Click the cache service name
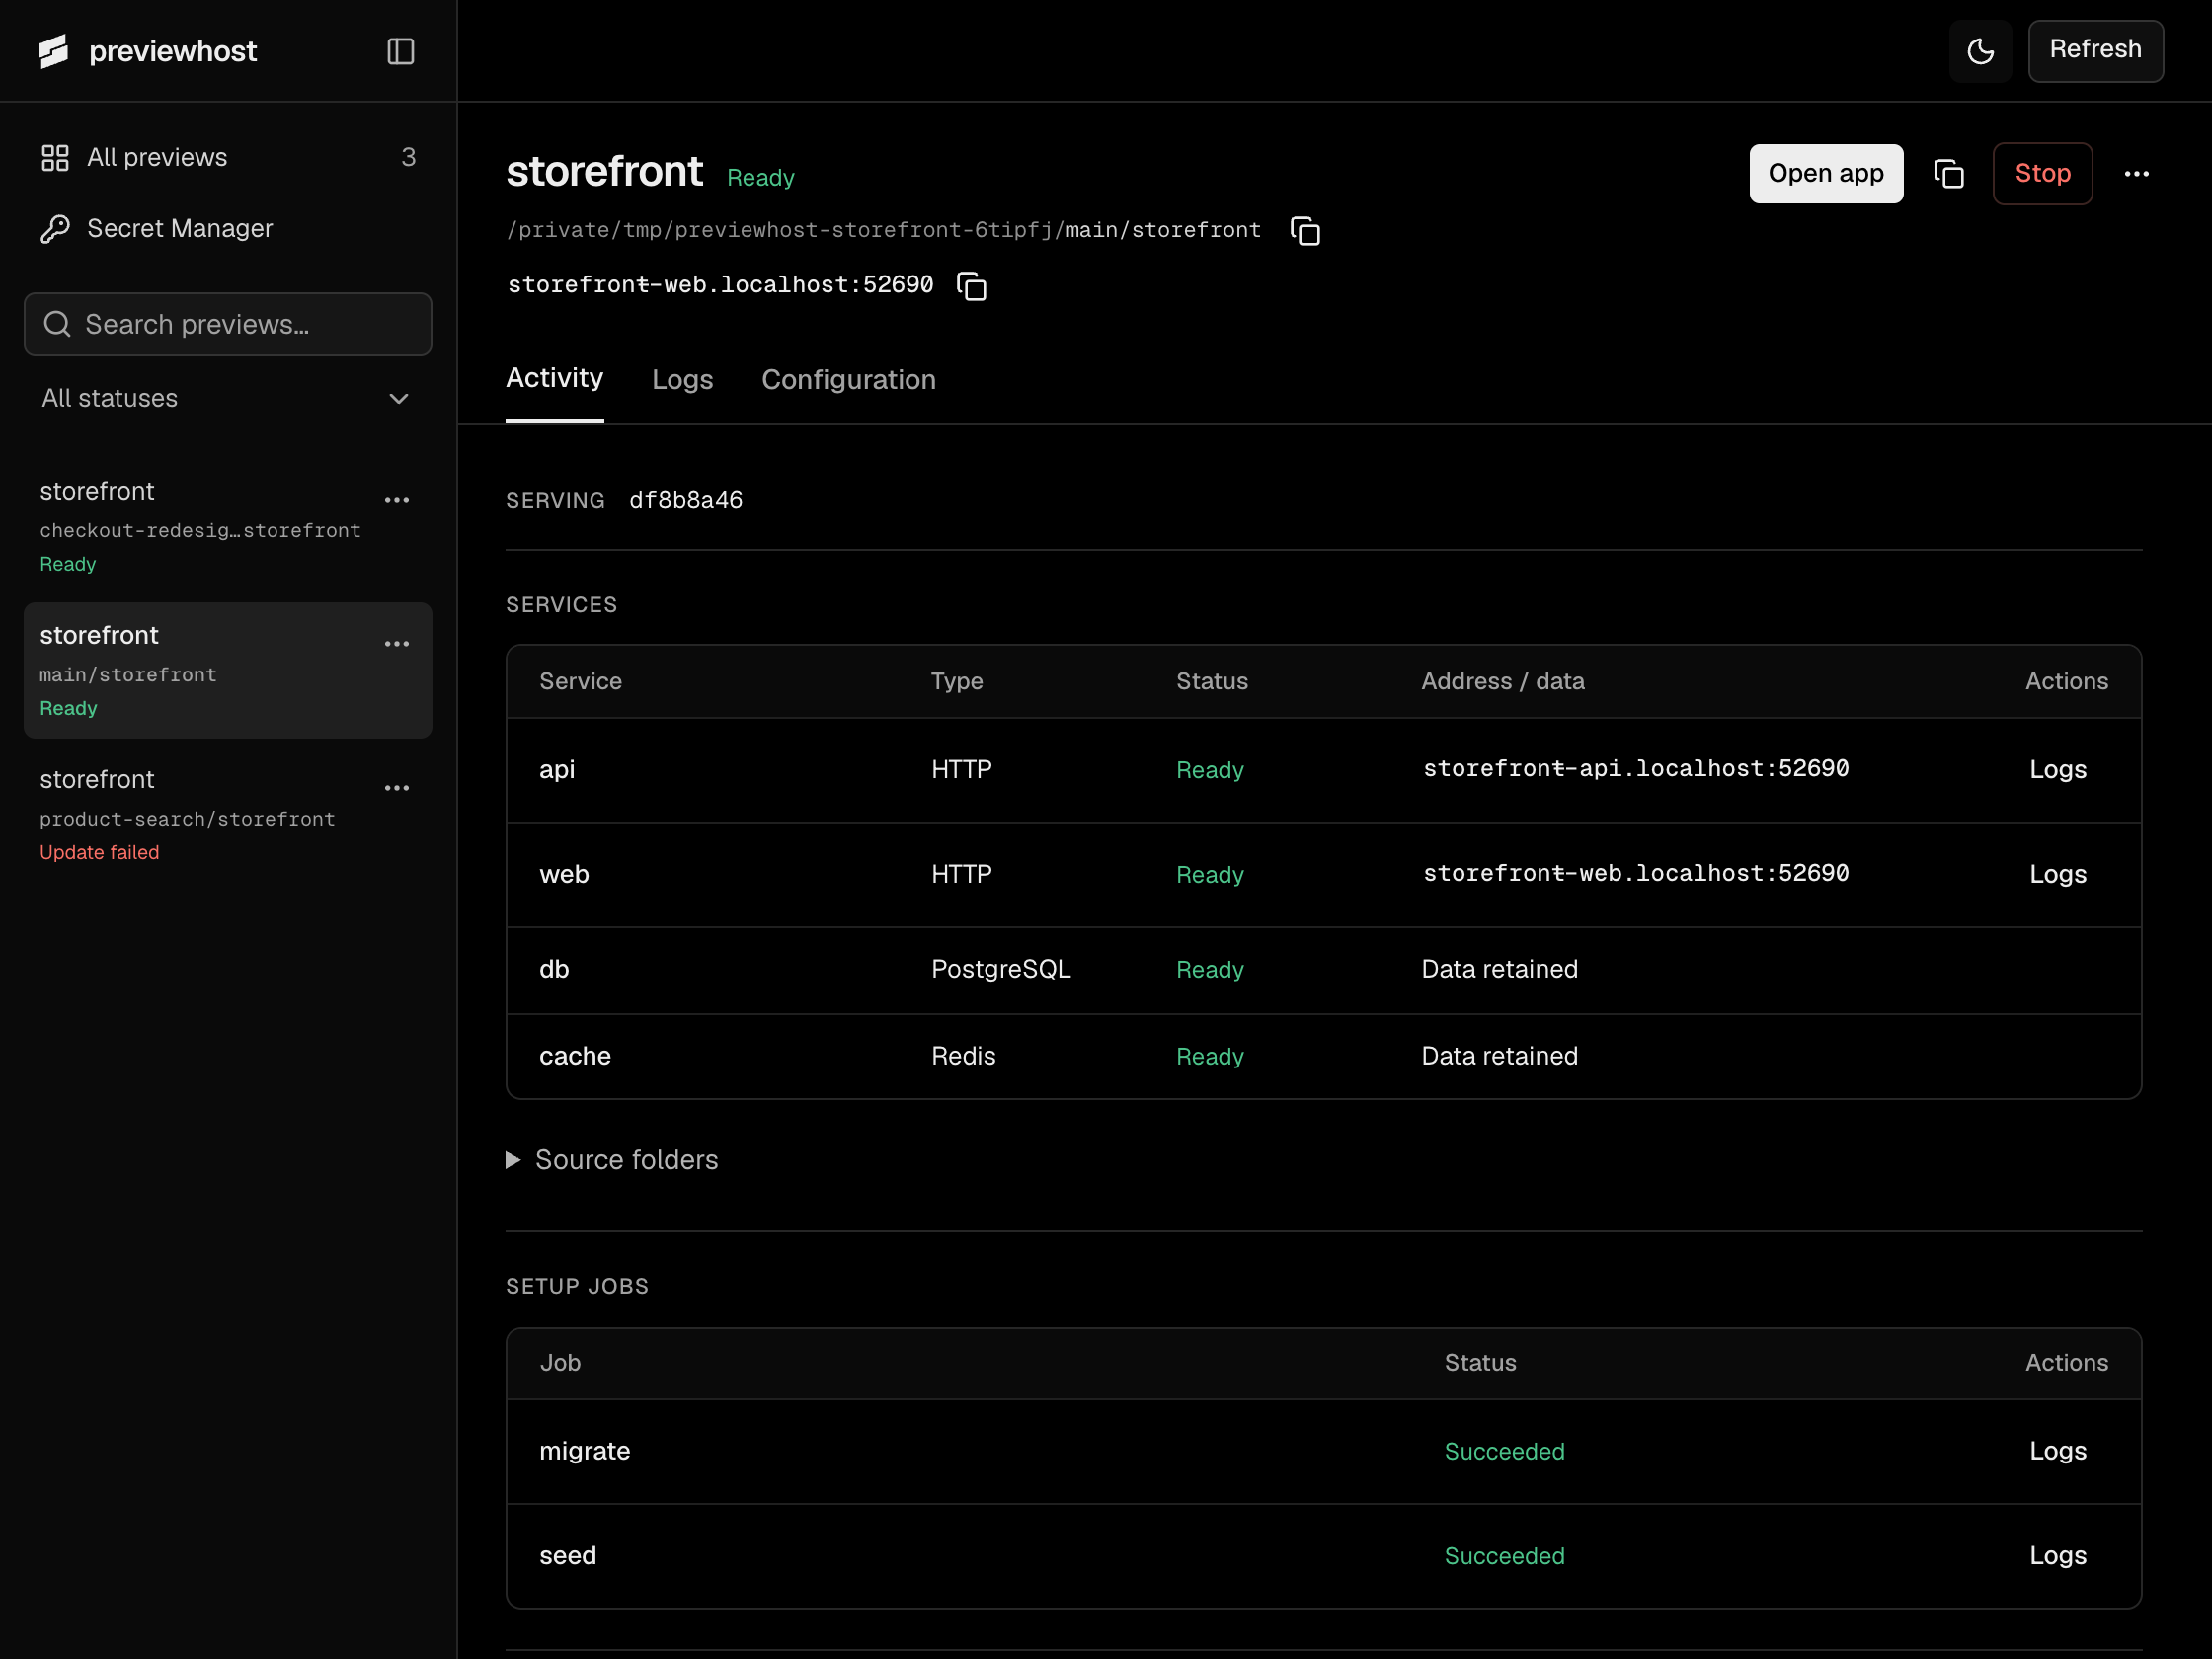Viewport: 2212px width, 1659px height. point(575,1056)
